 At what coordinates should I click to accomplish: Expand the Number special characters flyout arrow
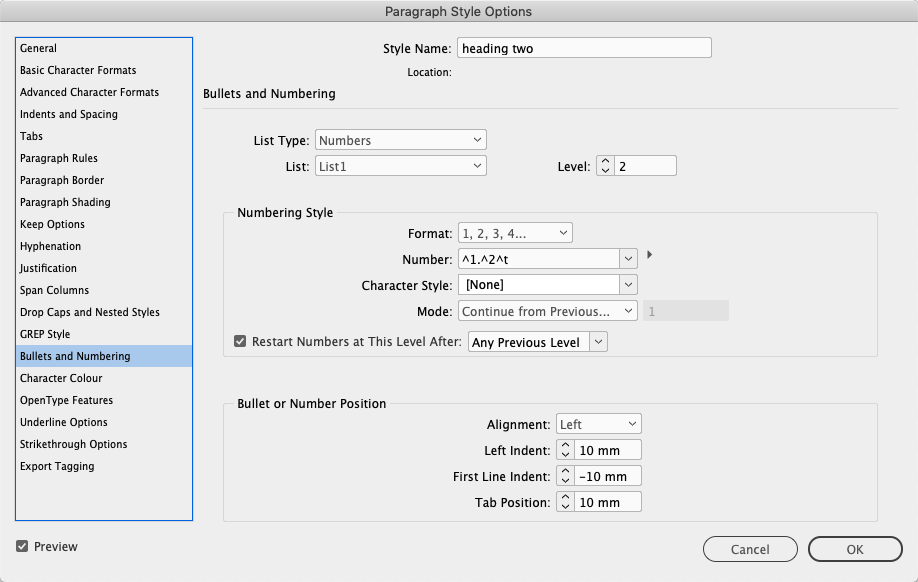pos(649,254)
